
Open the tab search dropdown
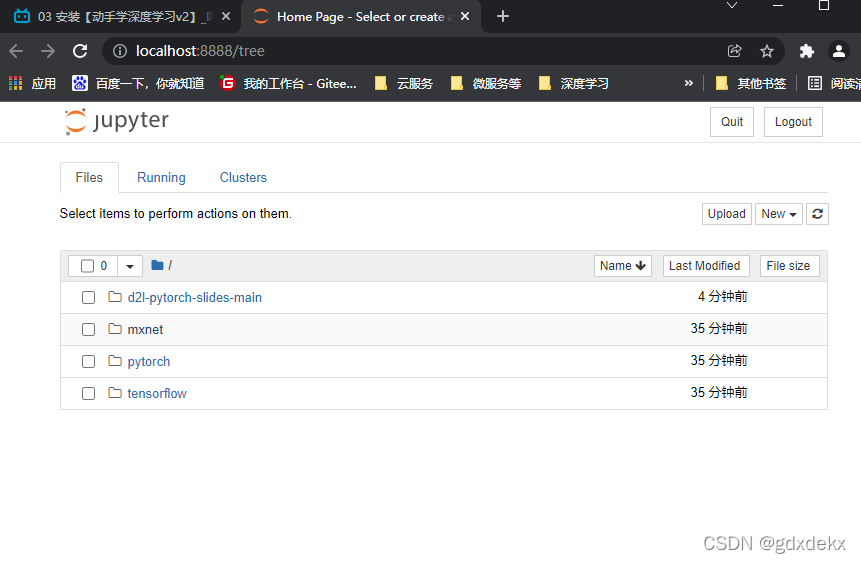point(731,5)
